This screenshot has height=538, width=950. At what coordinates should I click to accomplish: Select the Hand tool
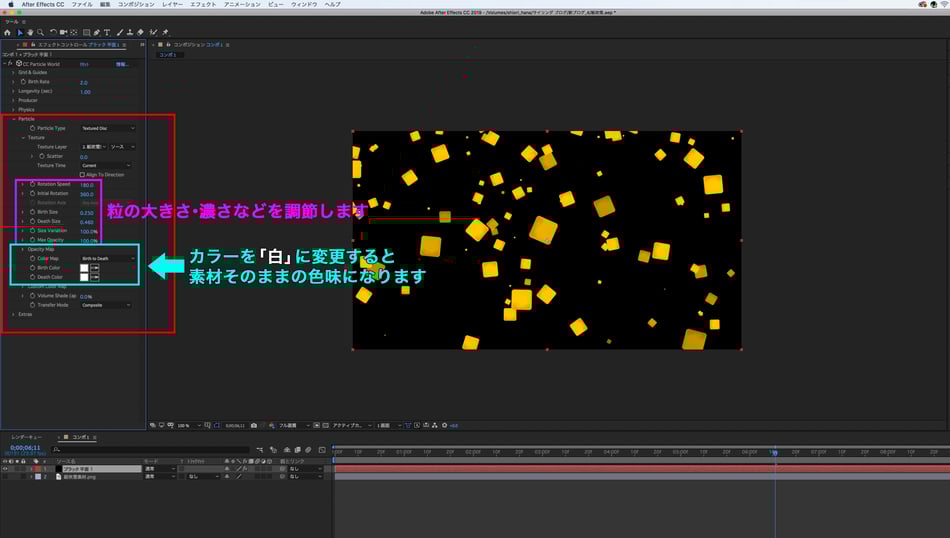30,32
